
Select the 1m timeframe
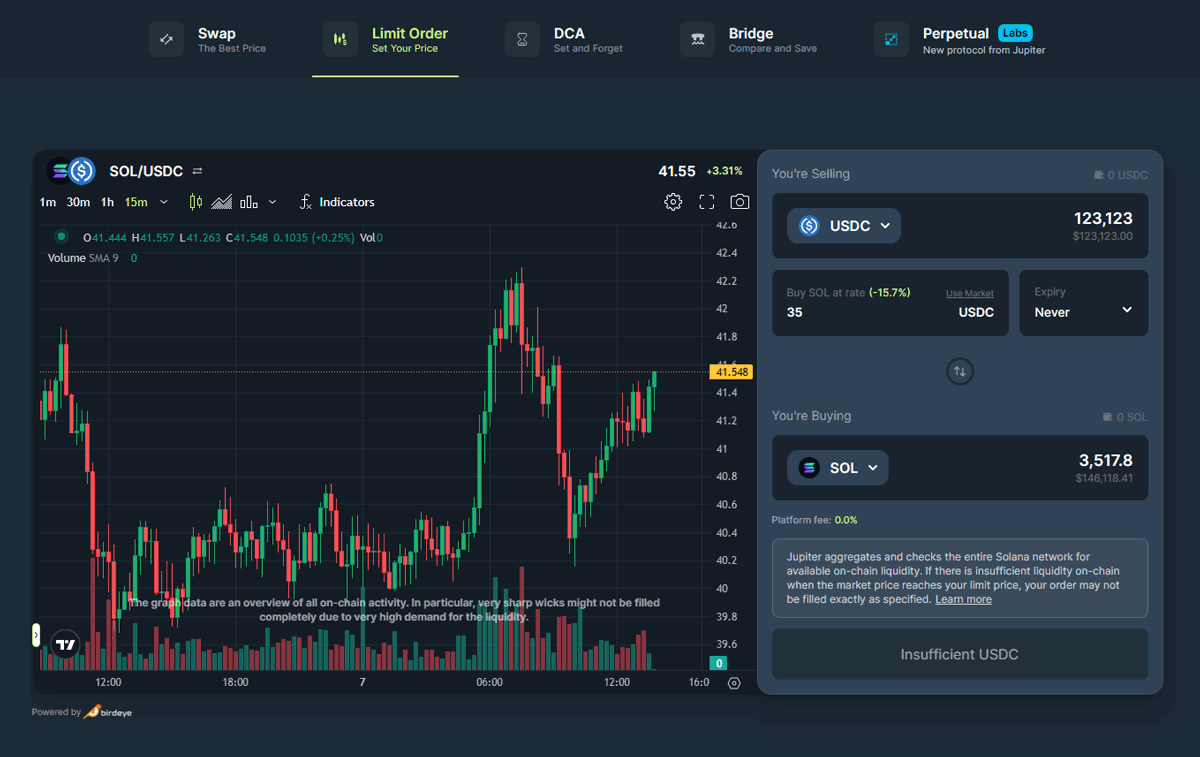(48, 202)
